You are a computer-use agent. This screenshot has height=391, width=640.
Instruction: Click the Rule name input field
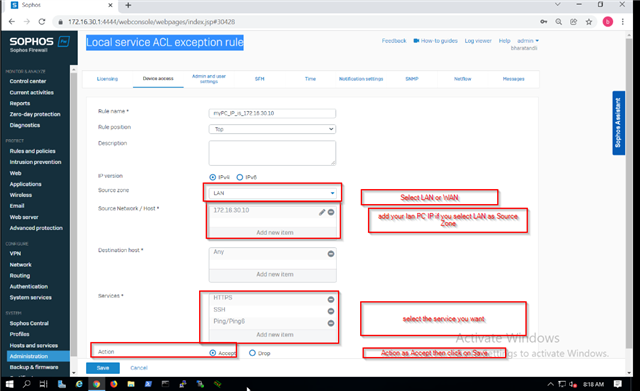coord(272,113)
